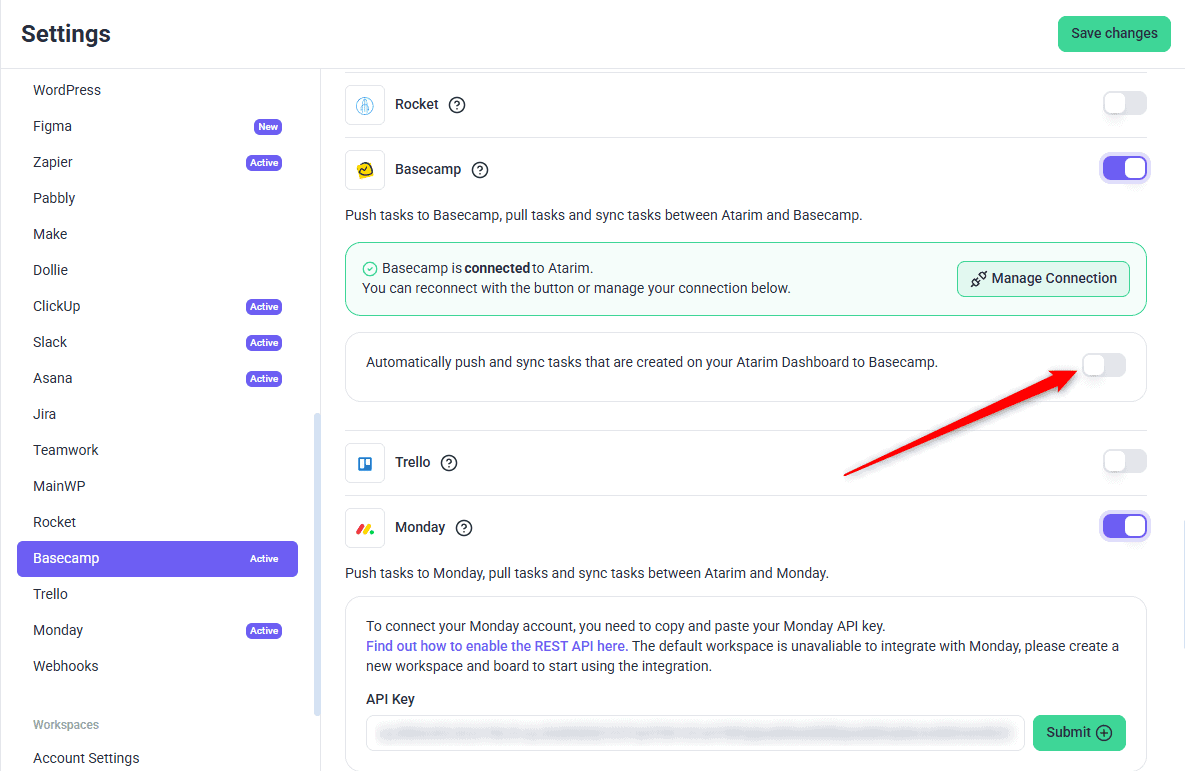Click the Monday logo icon
Screen dimensions: 1185x771
point(365,528)
